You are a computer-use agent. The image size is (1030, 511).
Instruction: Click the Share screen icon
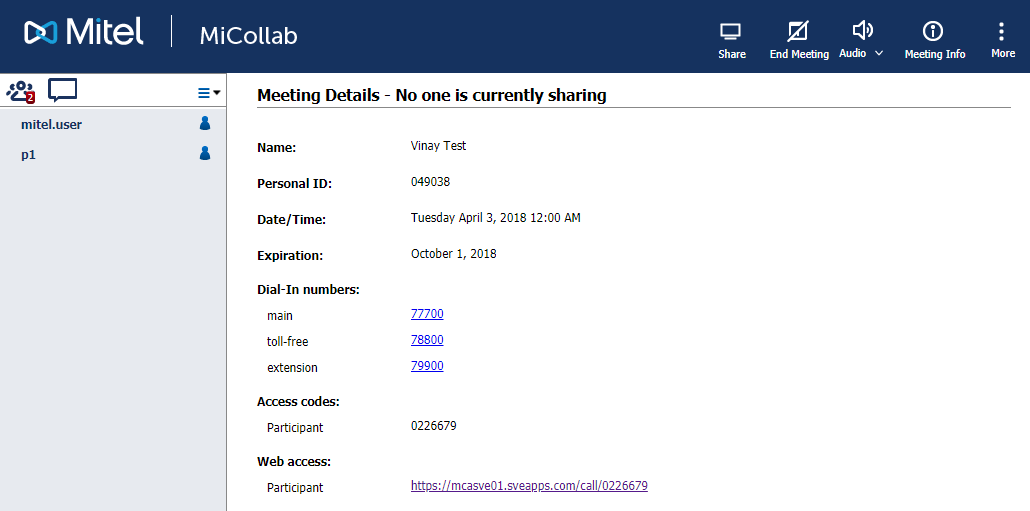click(x=731, y=31)
